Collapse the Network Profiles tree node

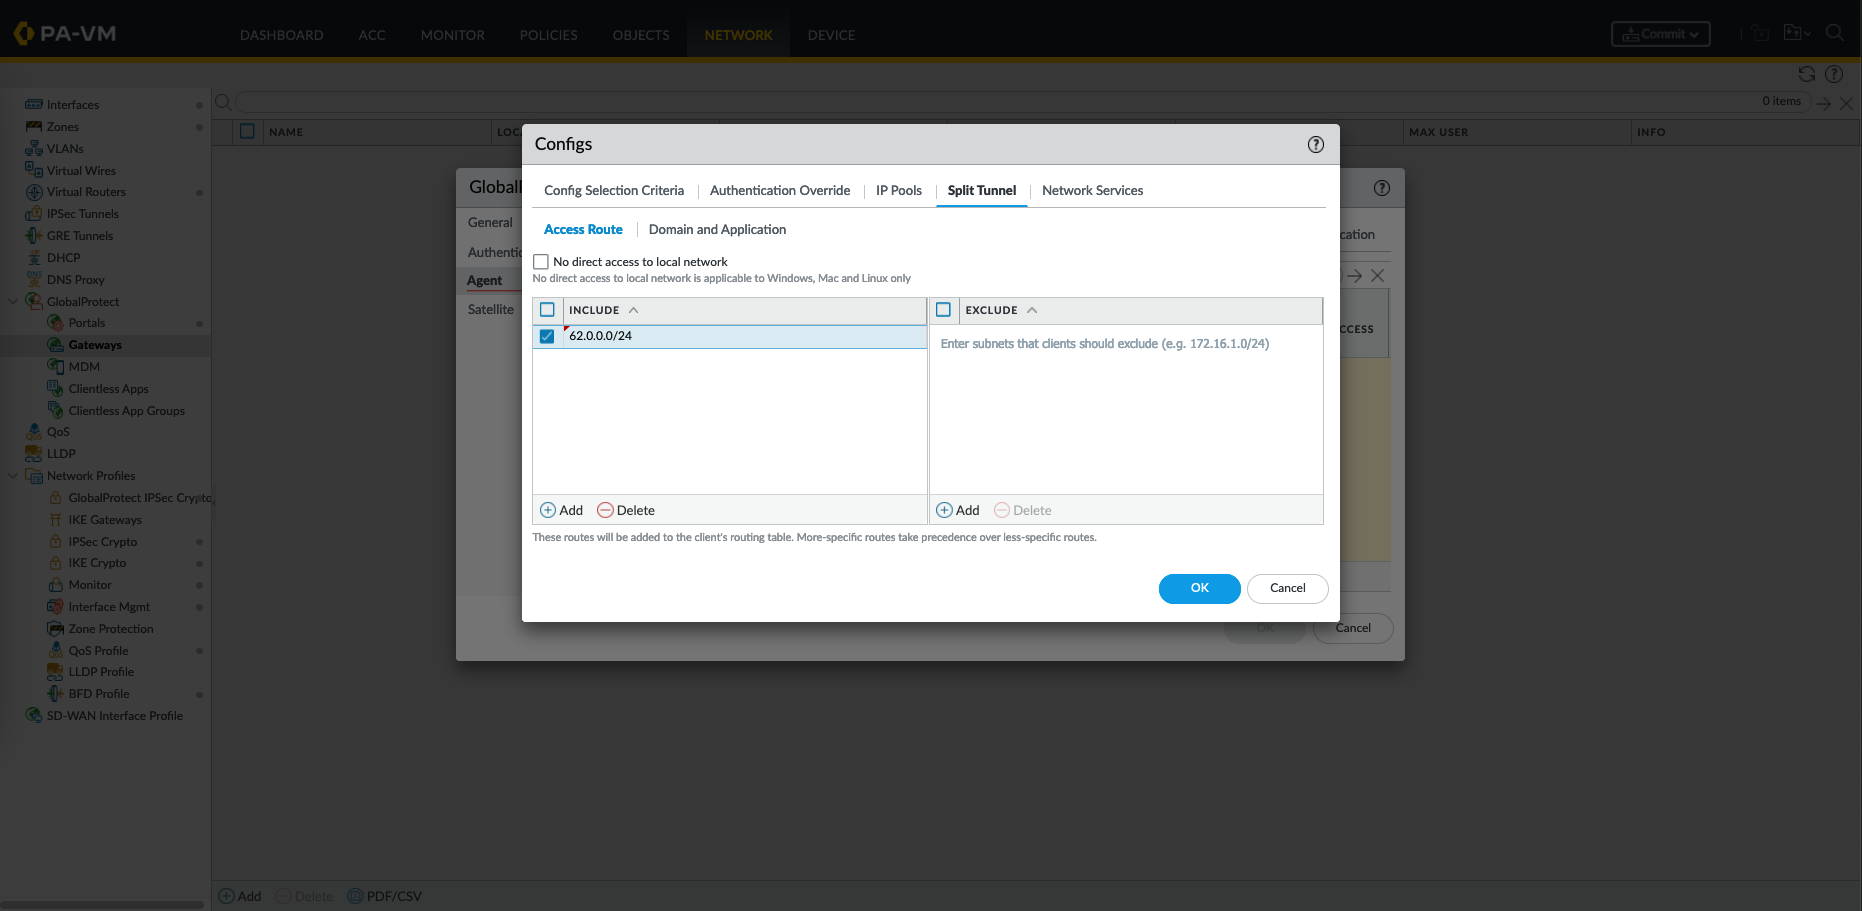13,476
